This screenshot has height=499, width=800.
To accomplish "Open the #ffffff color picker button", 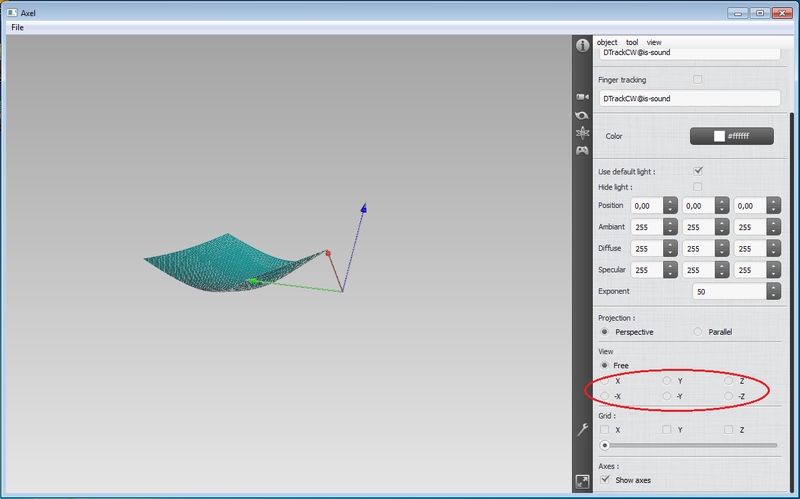I will coord(731,136).
